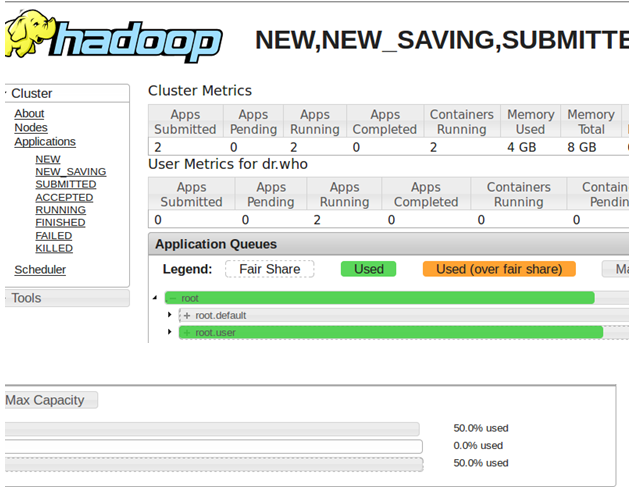635x493 pixels.
Task: Click the plus icon on root.default
Action: point(187,316)
